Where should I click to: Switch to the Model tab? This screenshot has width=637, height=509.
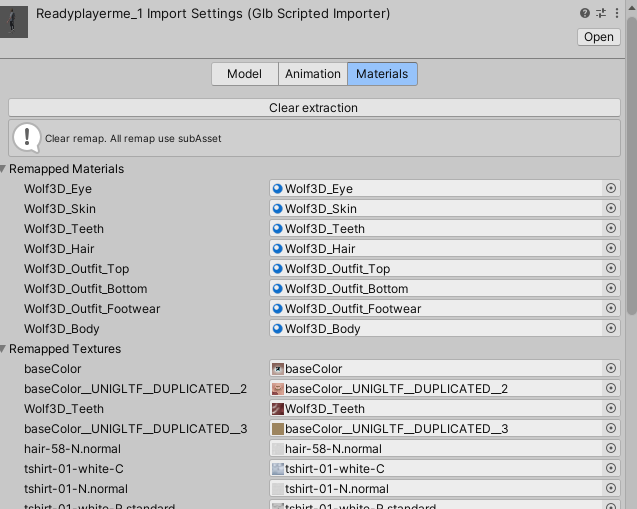(245, 74)
